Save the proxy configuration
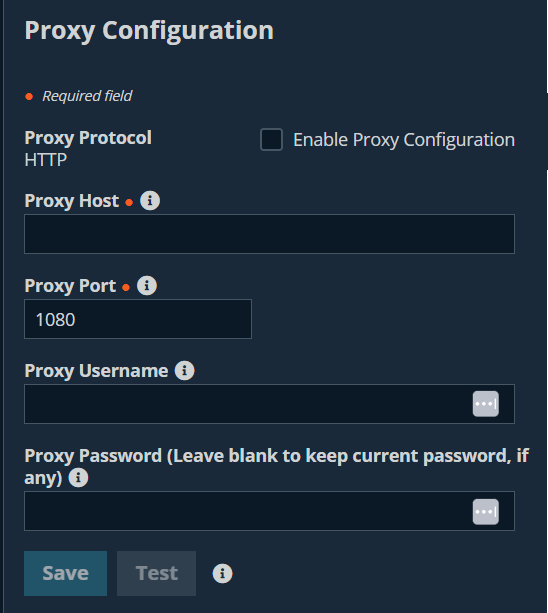Screen dimensions: 548x613 tap(65, 574)
